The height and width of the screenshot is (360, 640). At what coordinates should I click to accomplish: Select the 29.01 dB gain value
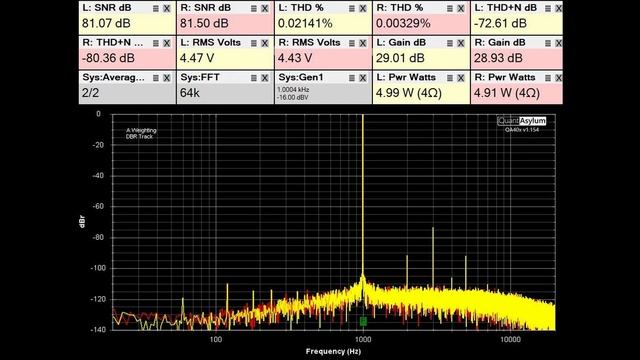(400, 58)
